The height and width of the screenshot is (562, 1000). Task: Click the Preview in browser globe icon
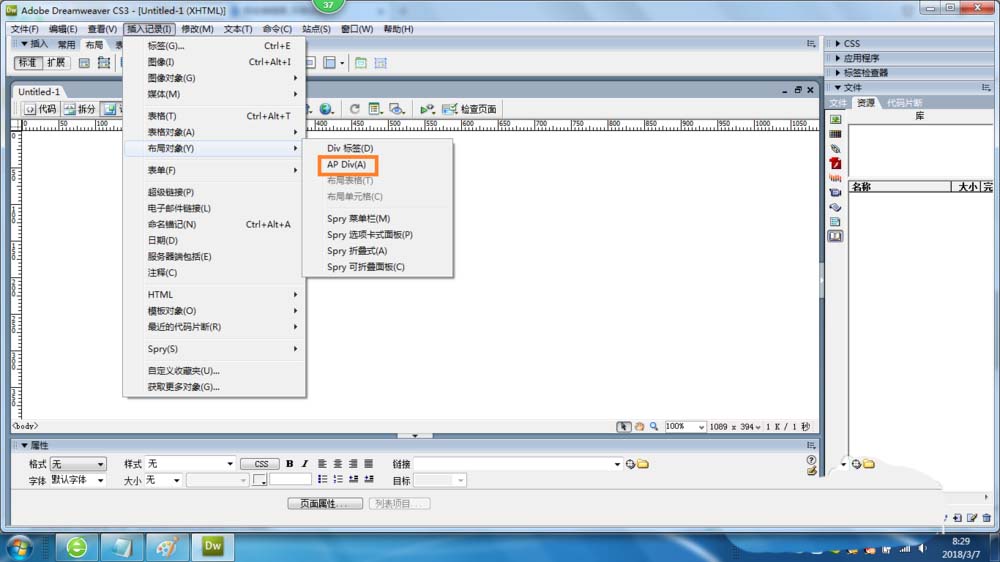(326, 109)
